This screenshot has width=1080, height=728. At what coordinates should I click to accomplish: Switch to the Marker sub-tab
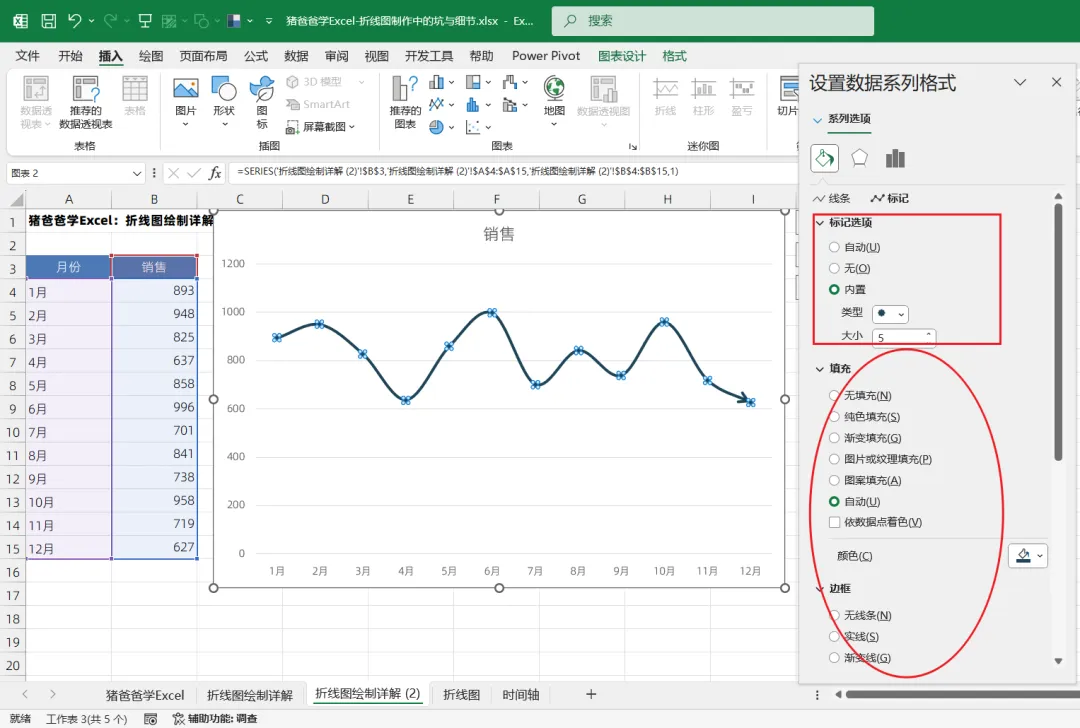890,198
